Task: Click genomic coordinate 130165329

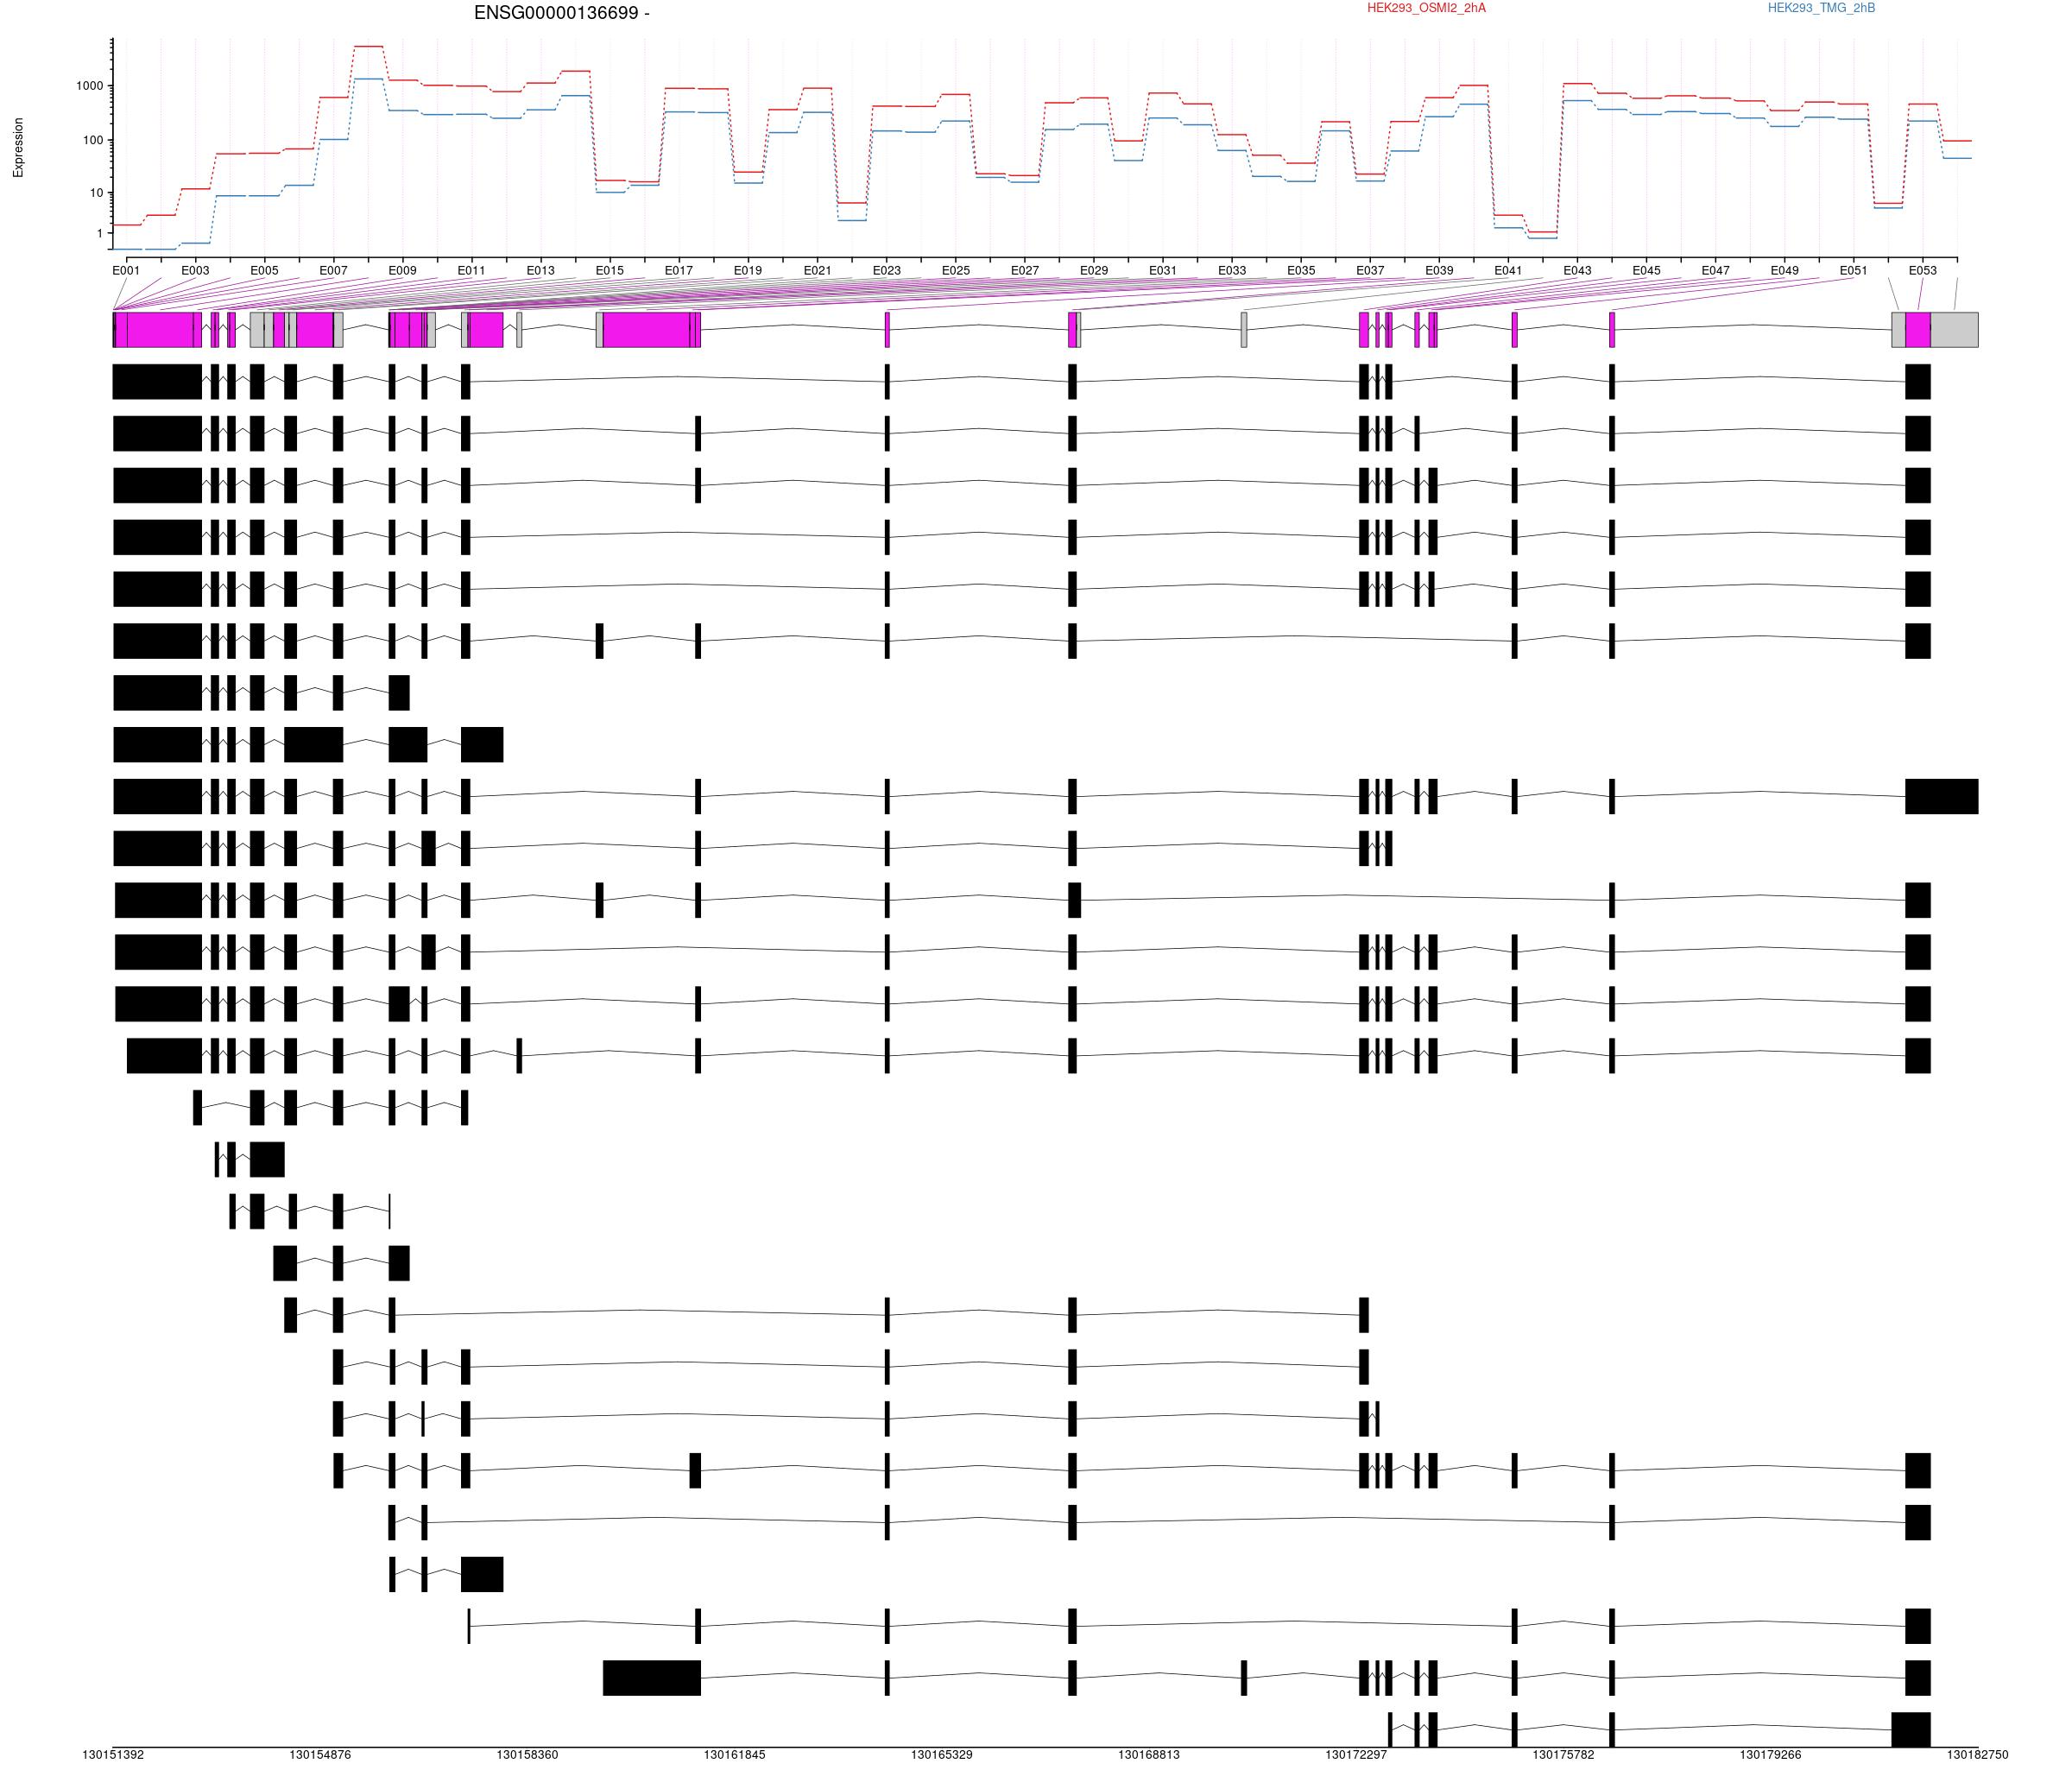Action: pyautogui.click(x=941, y=1754)
